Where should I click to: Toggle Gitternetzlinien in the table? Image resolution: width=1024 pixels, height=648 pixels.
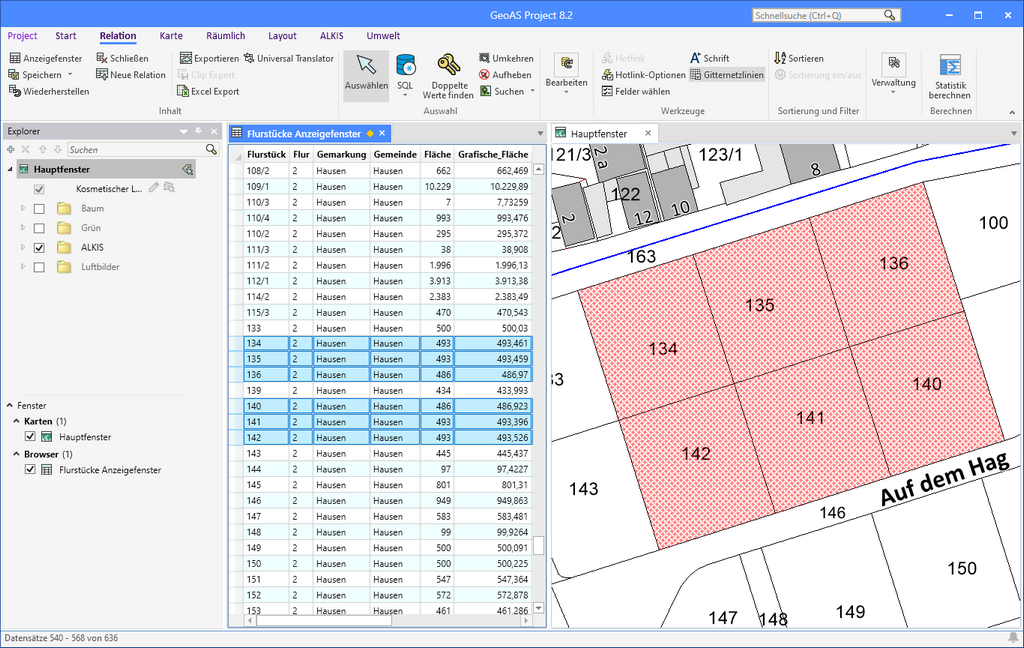pyautogui.click(x=727, y=74)
